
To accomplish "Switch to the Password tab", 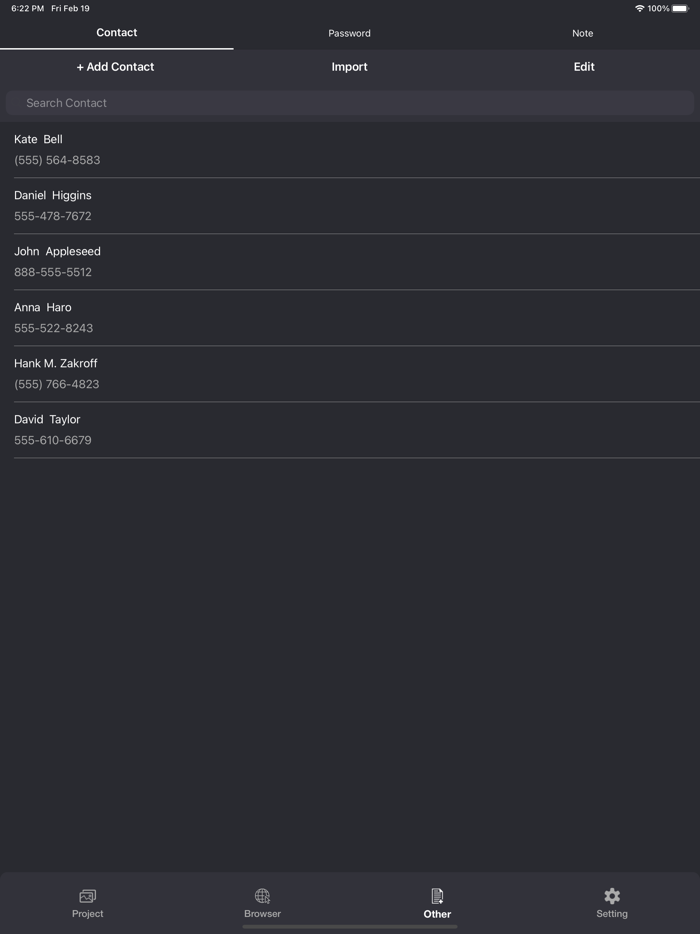I will pyautogui.click(x=349, y=33).
